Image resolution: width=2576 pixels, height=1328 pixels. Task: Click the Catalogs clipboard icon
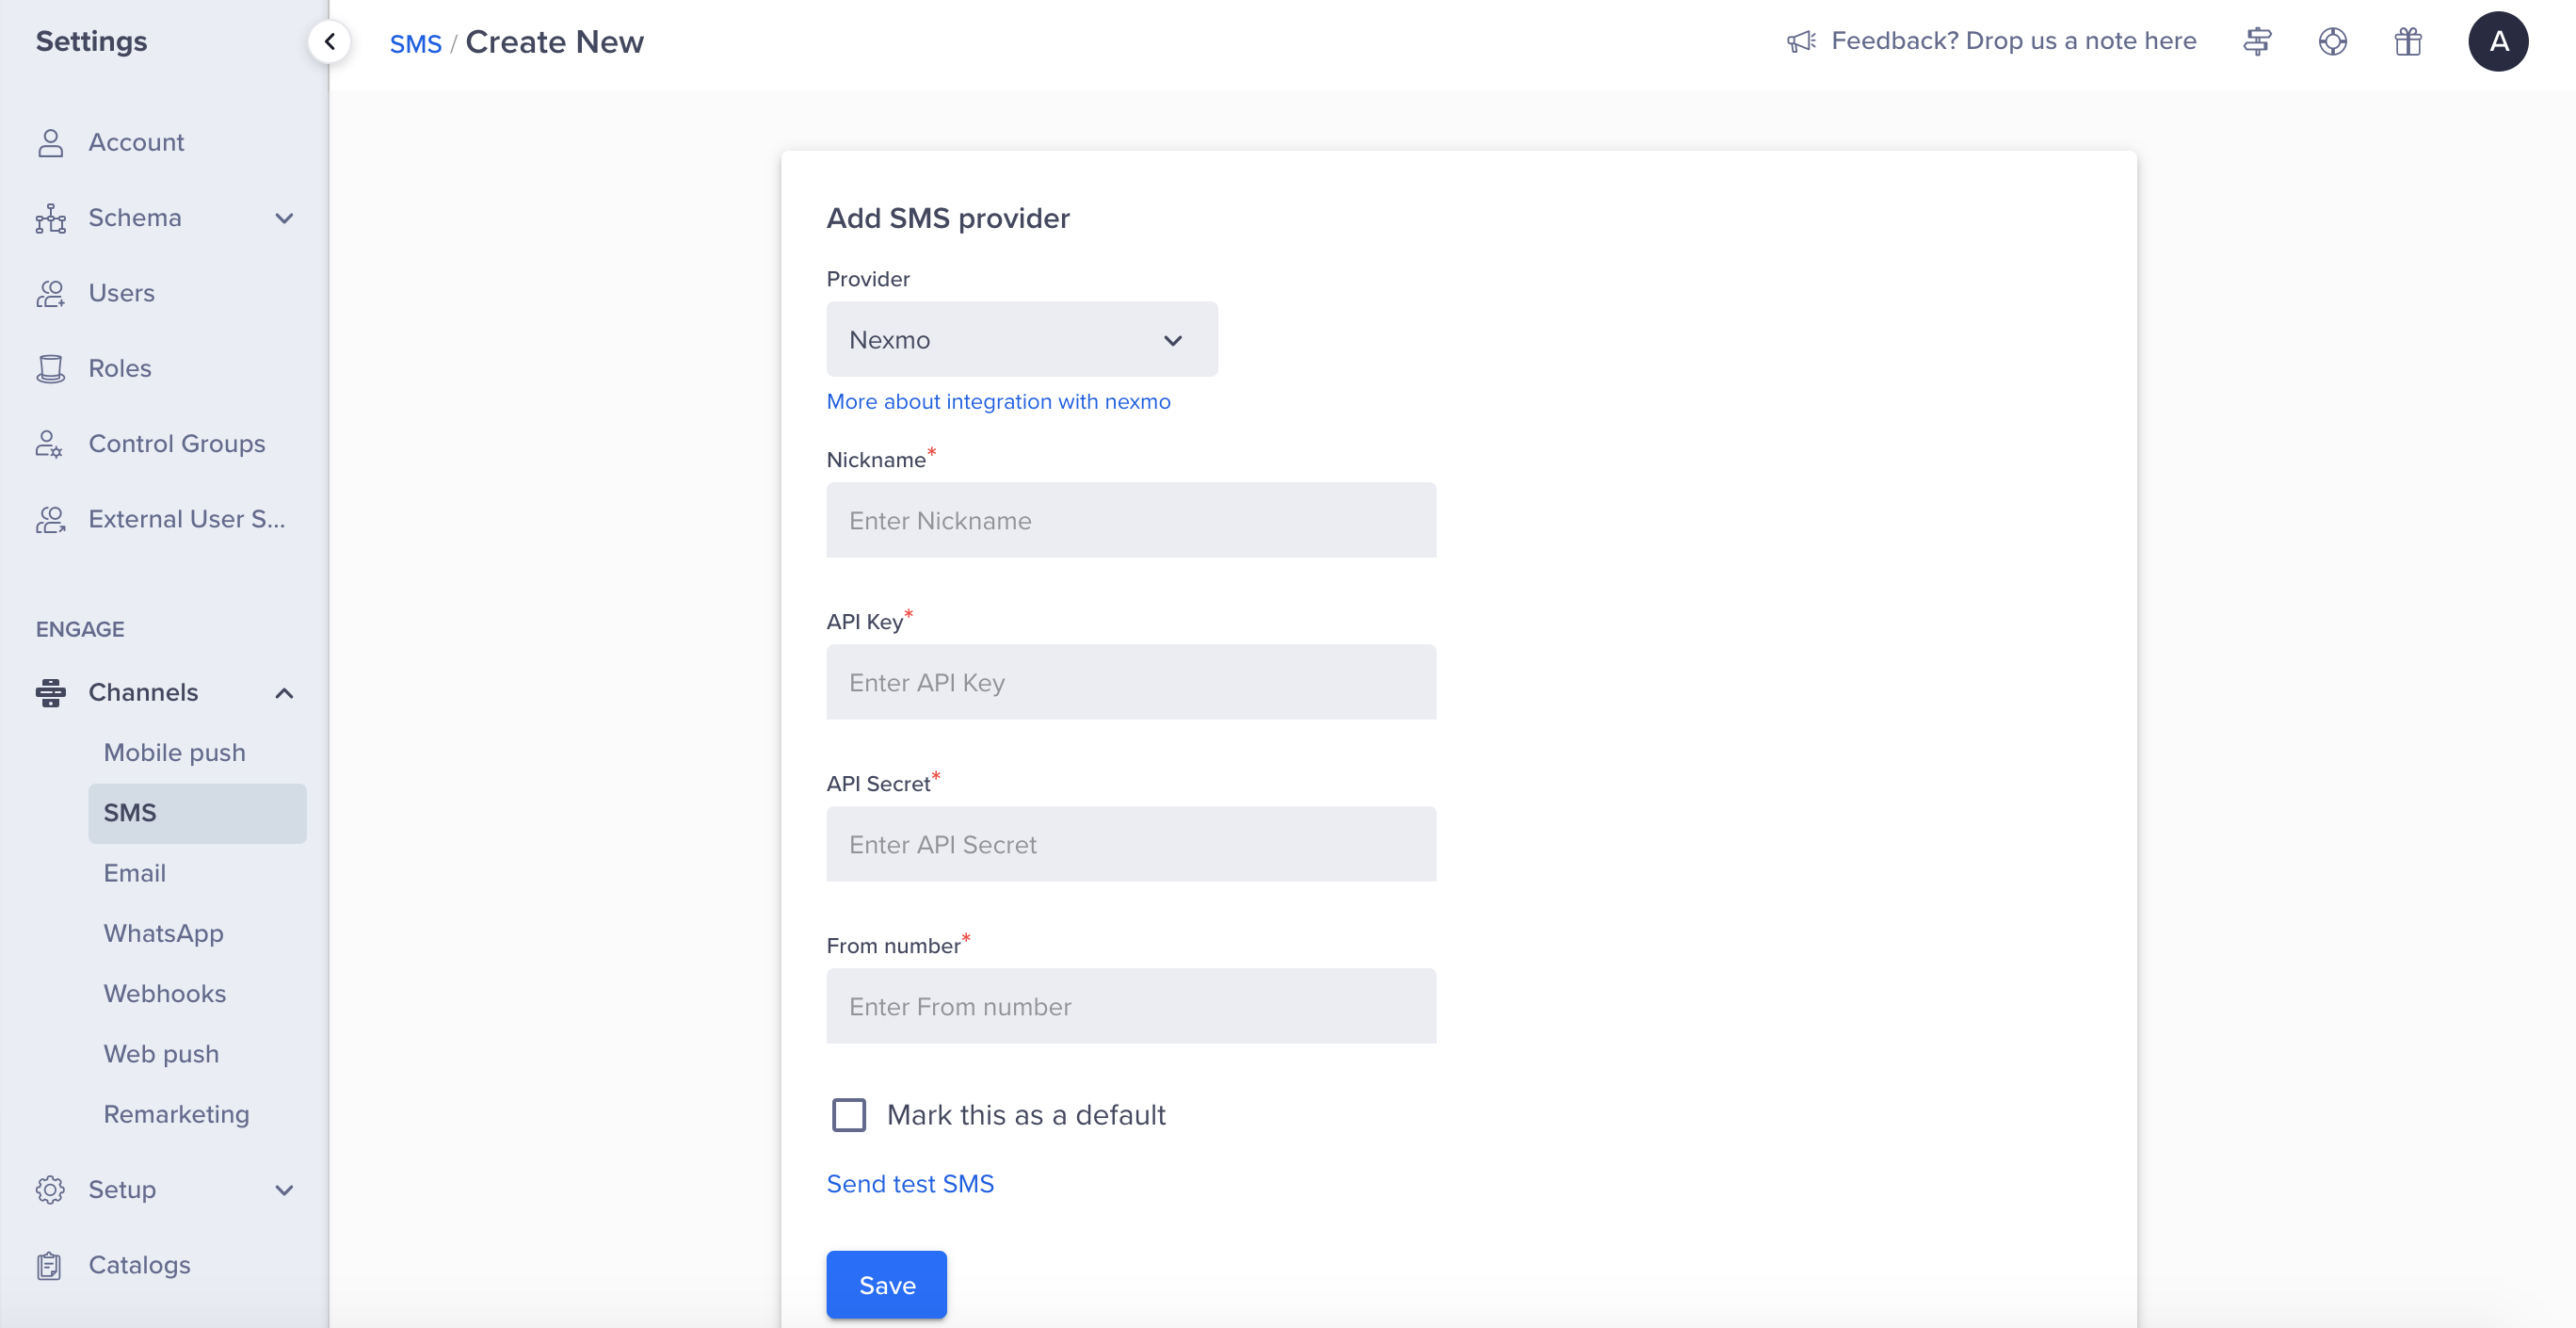[x=50, y=1265]
